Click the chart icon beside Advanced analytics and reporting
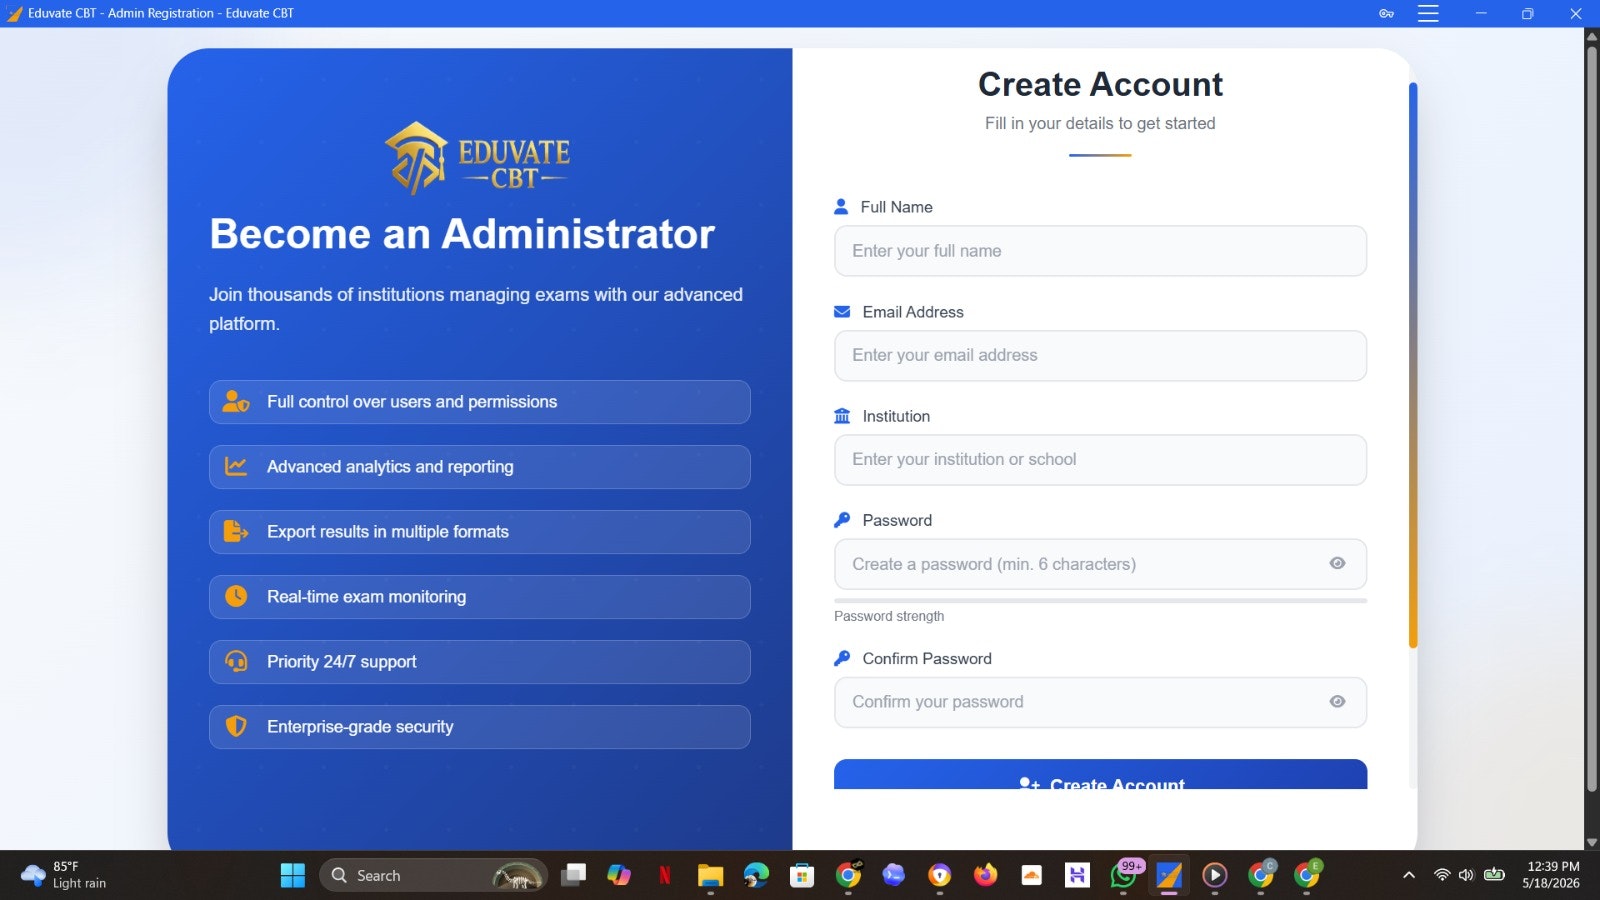1600x900 pixels. pyautogui.click(x=236, y=467)
